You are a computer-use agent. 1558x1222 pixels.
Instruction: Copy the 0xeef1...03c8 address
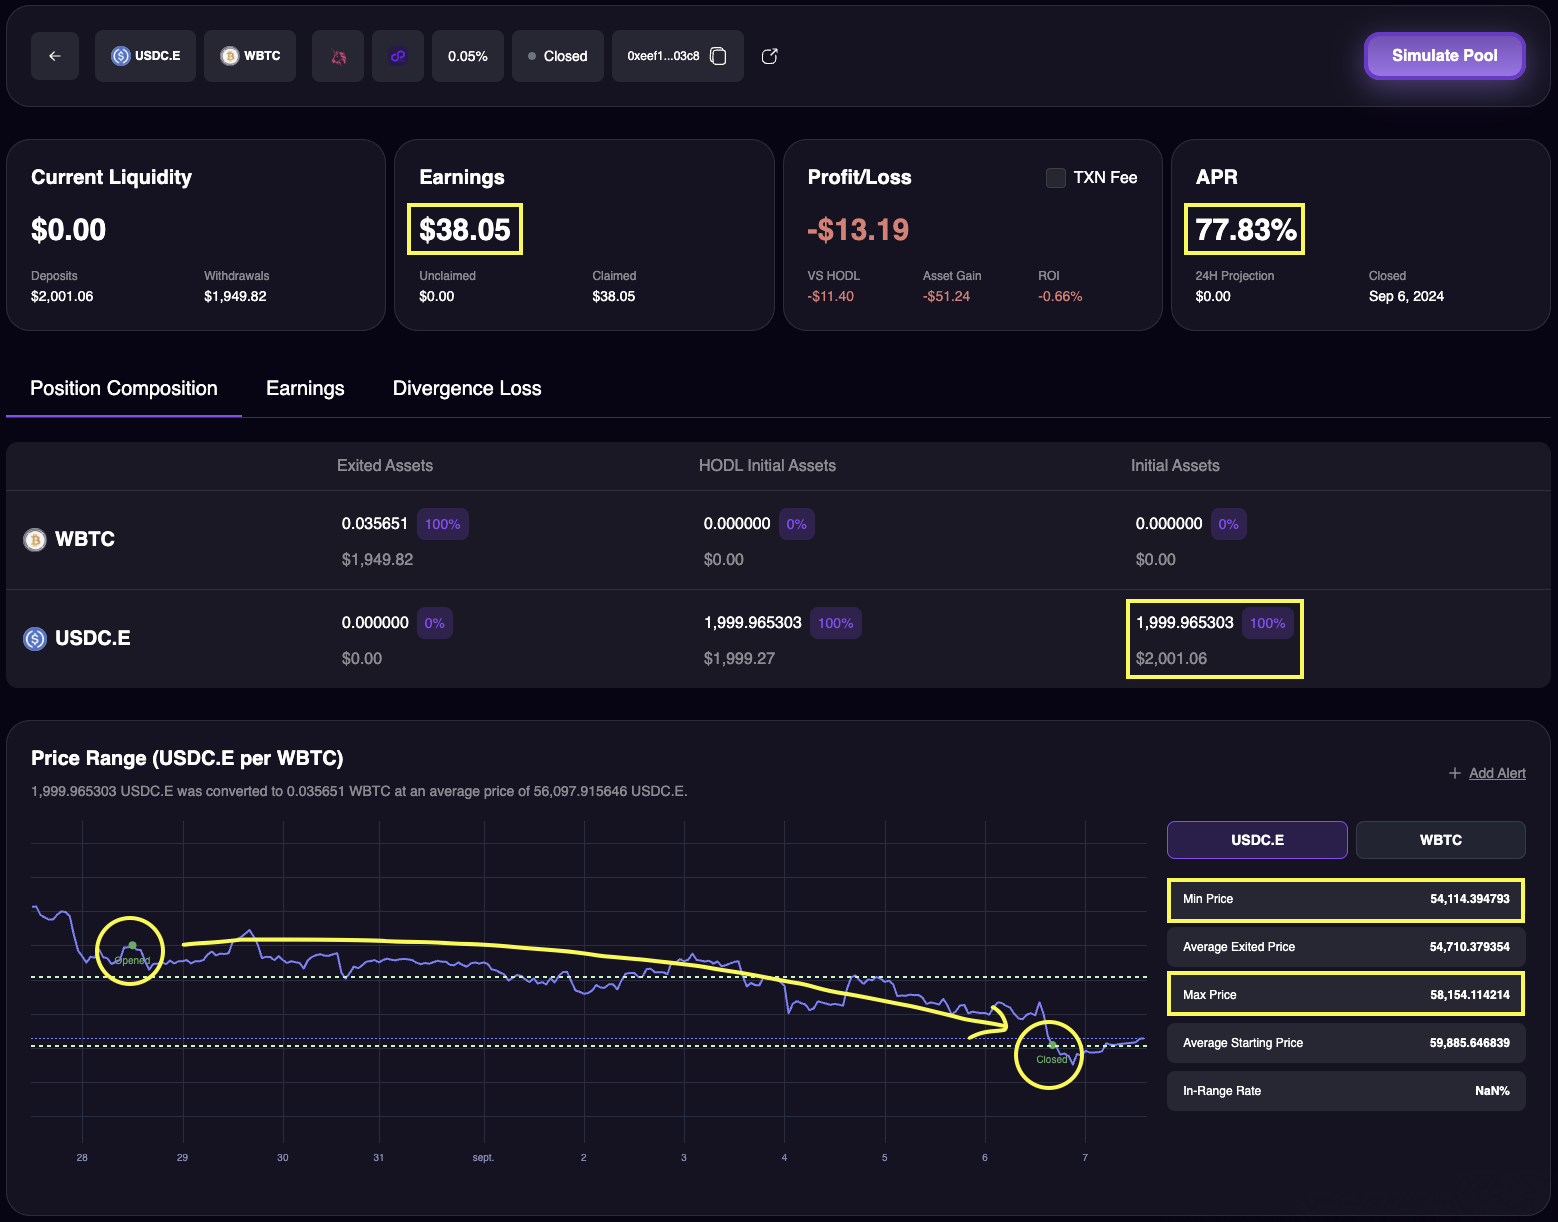coord(718,56)
